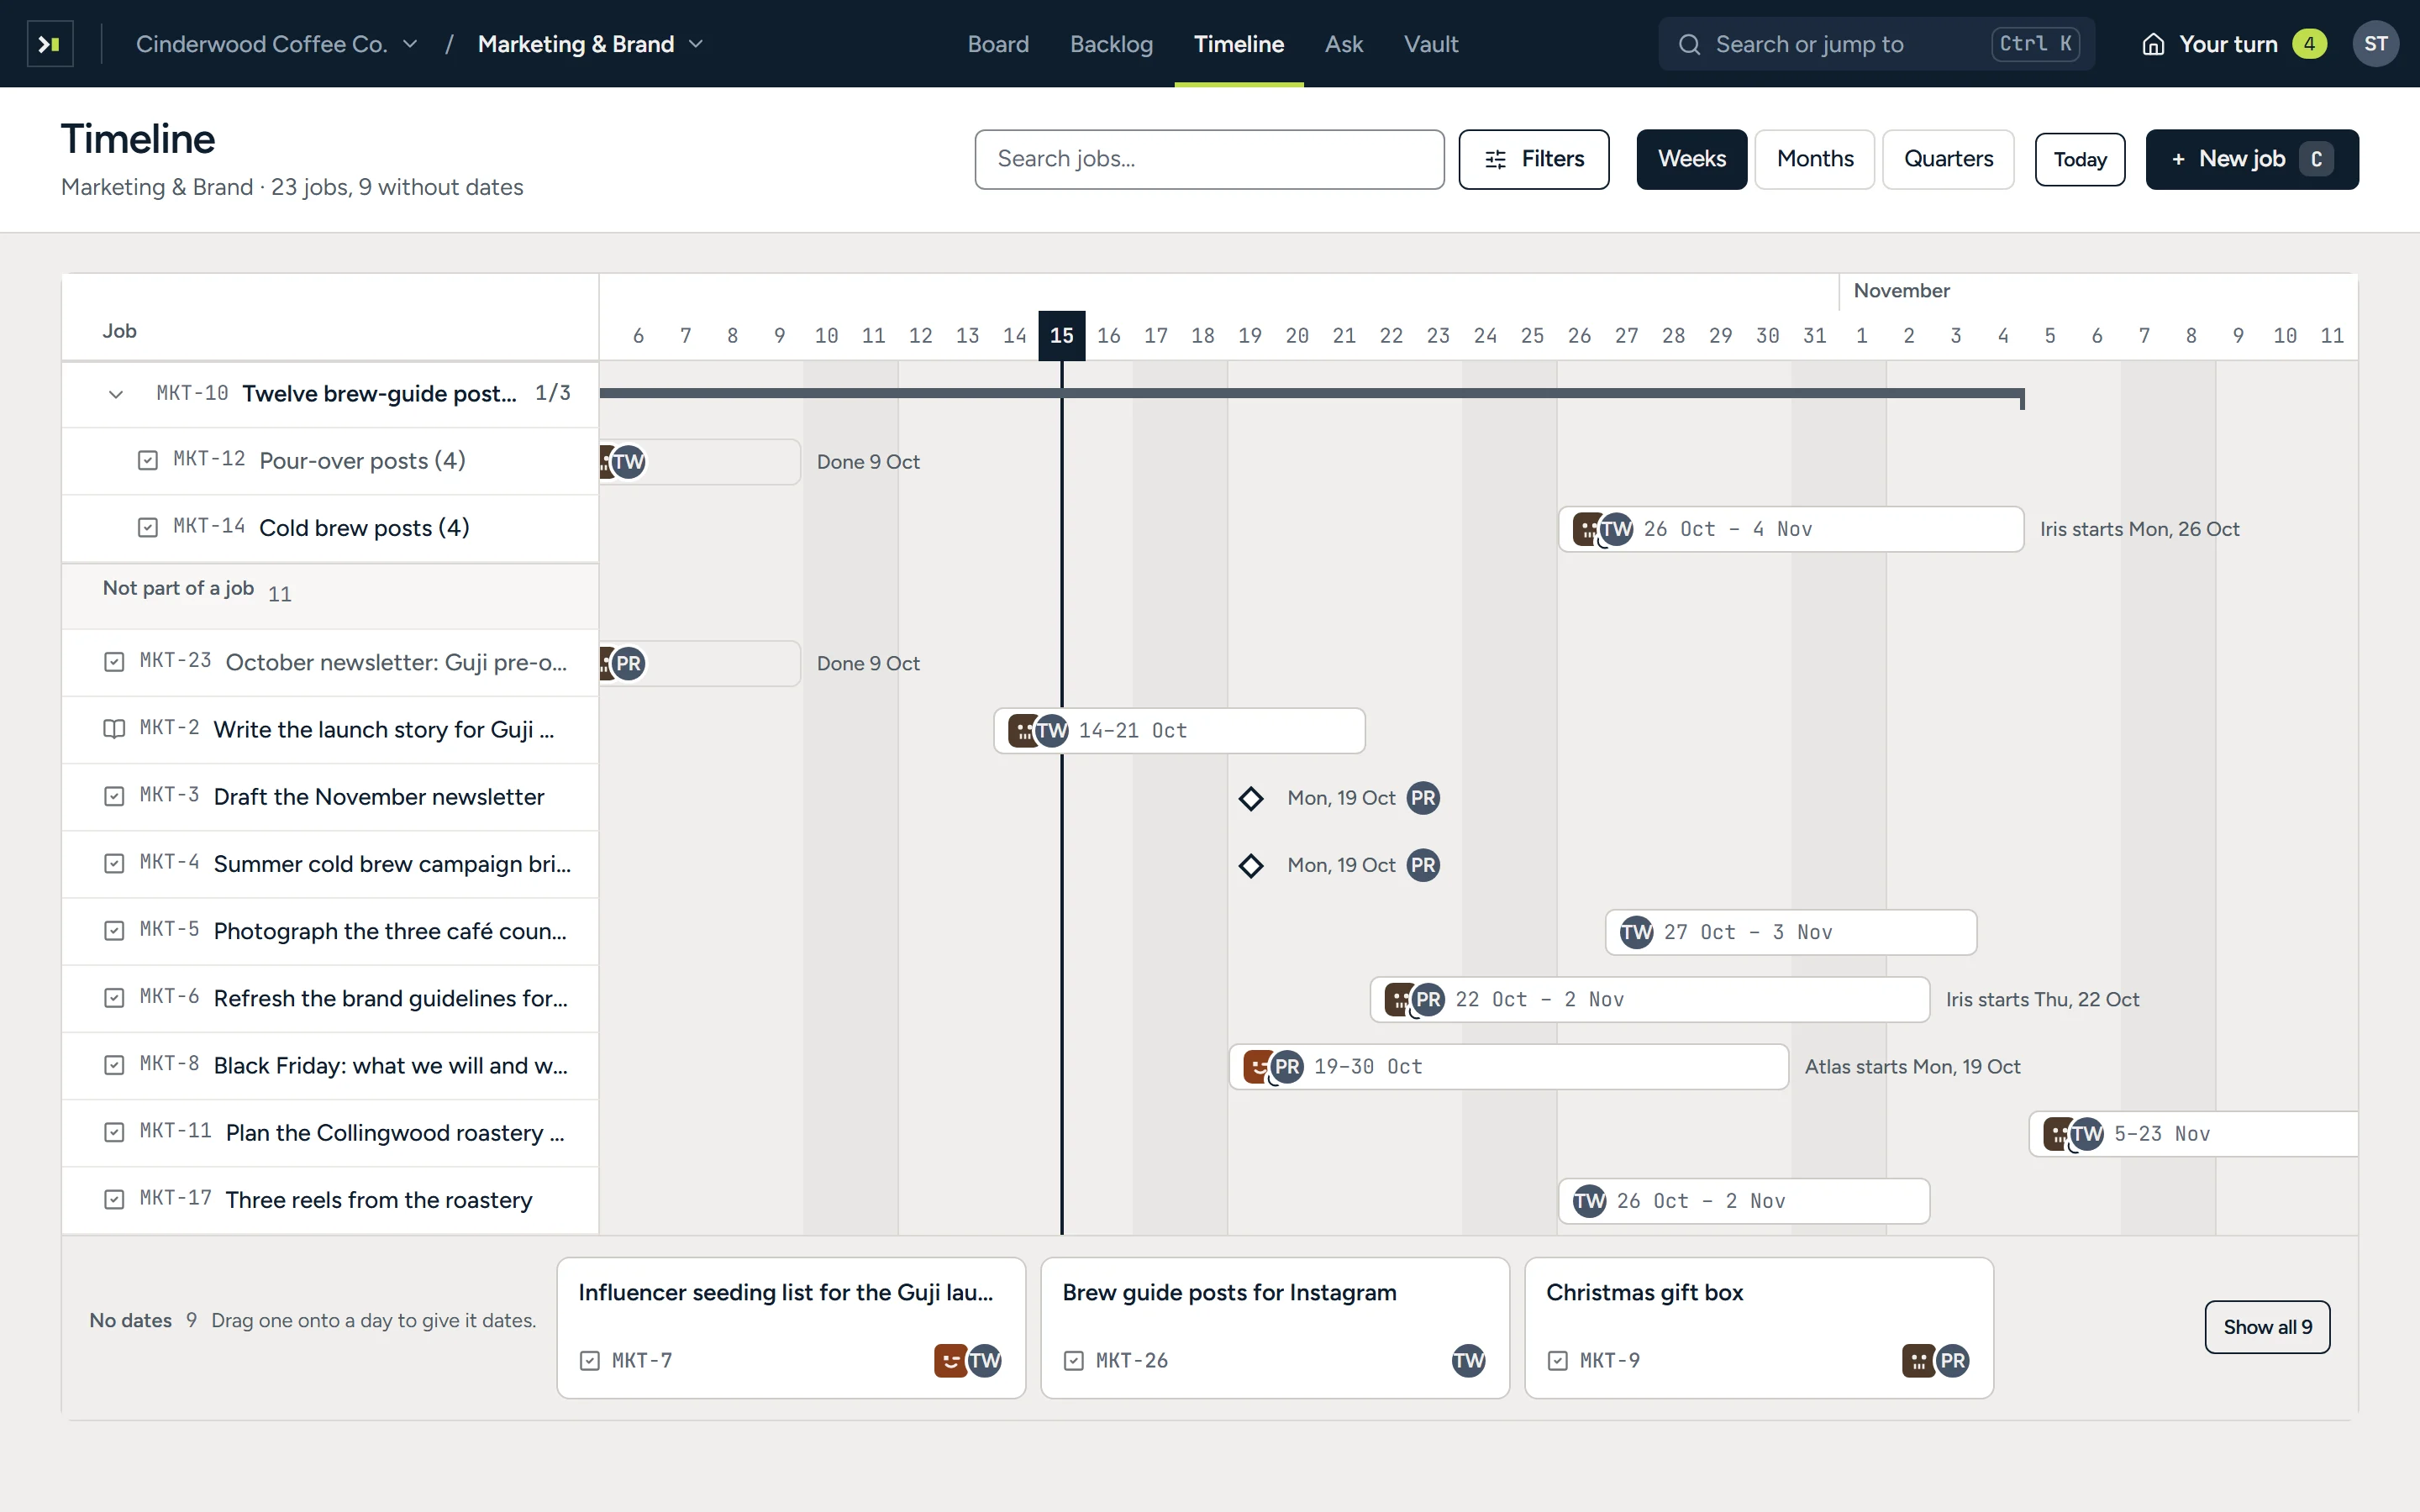This screenshot has width=2420, height=1512.
Task: Click the task icon beside MKT-17
Action: pos(114,1199)
